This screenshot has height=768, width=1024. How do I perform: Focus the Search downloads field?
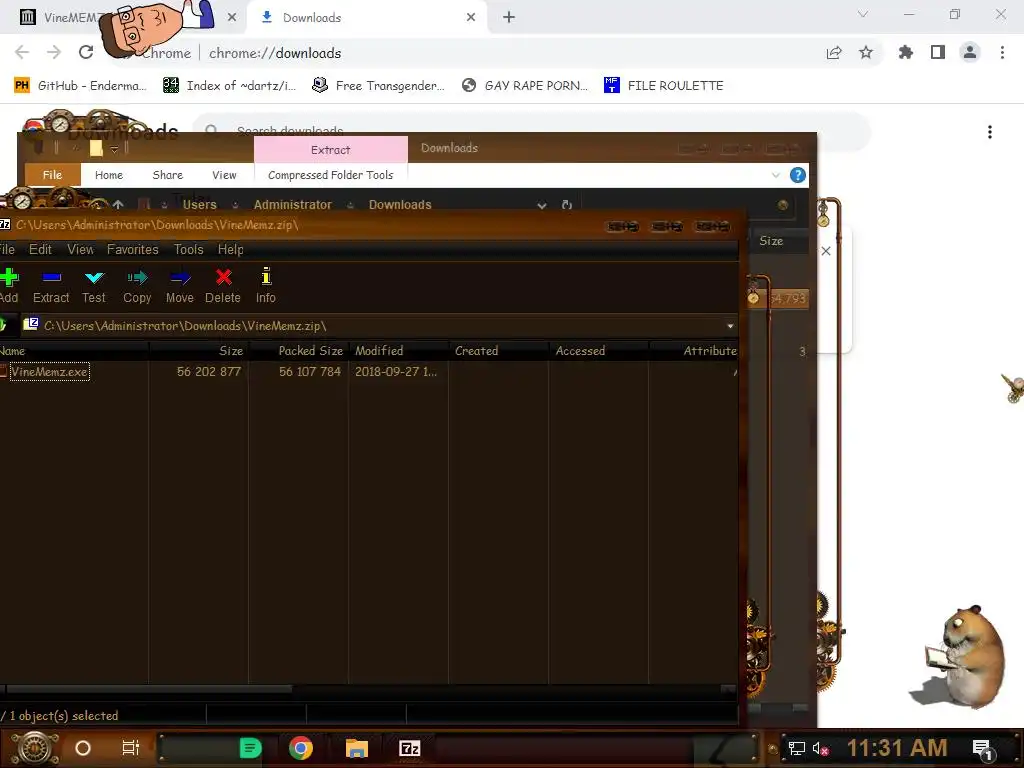[x=532, y=132]
